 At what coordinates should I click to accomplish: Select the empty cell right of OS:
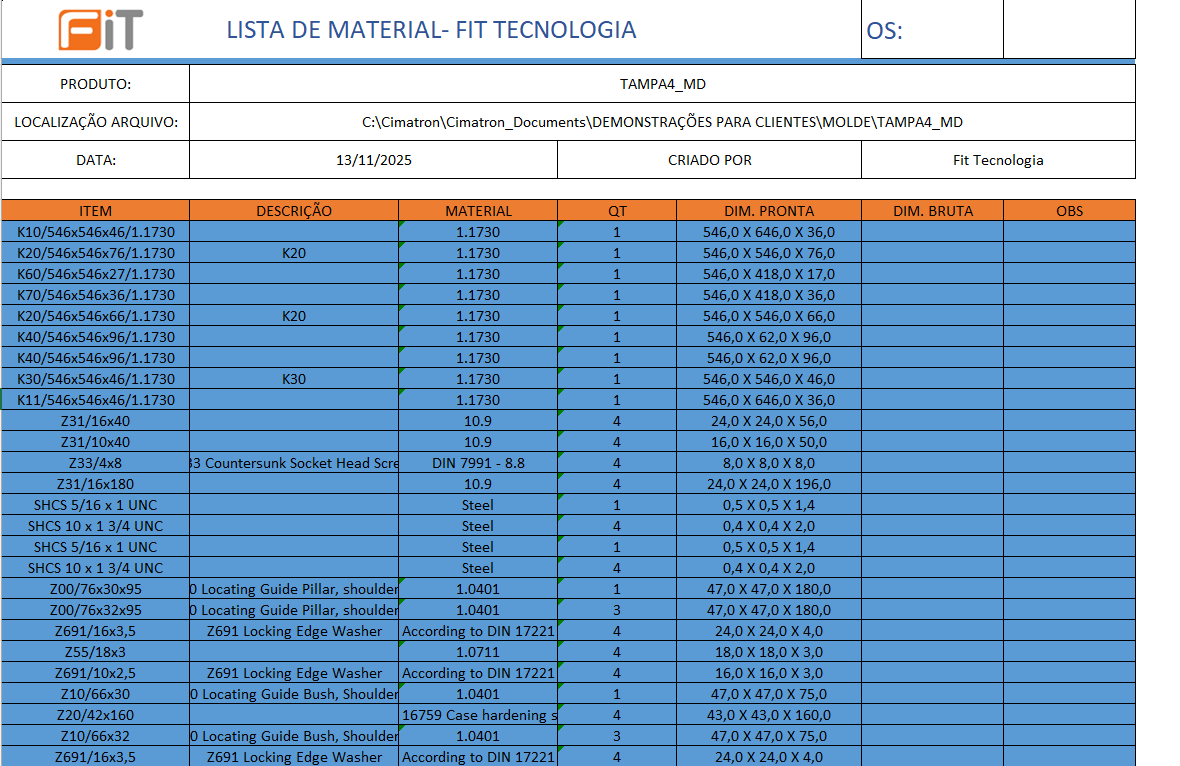pyautogui.click(x=1068, y=30)
